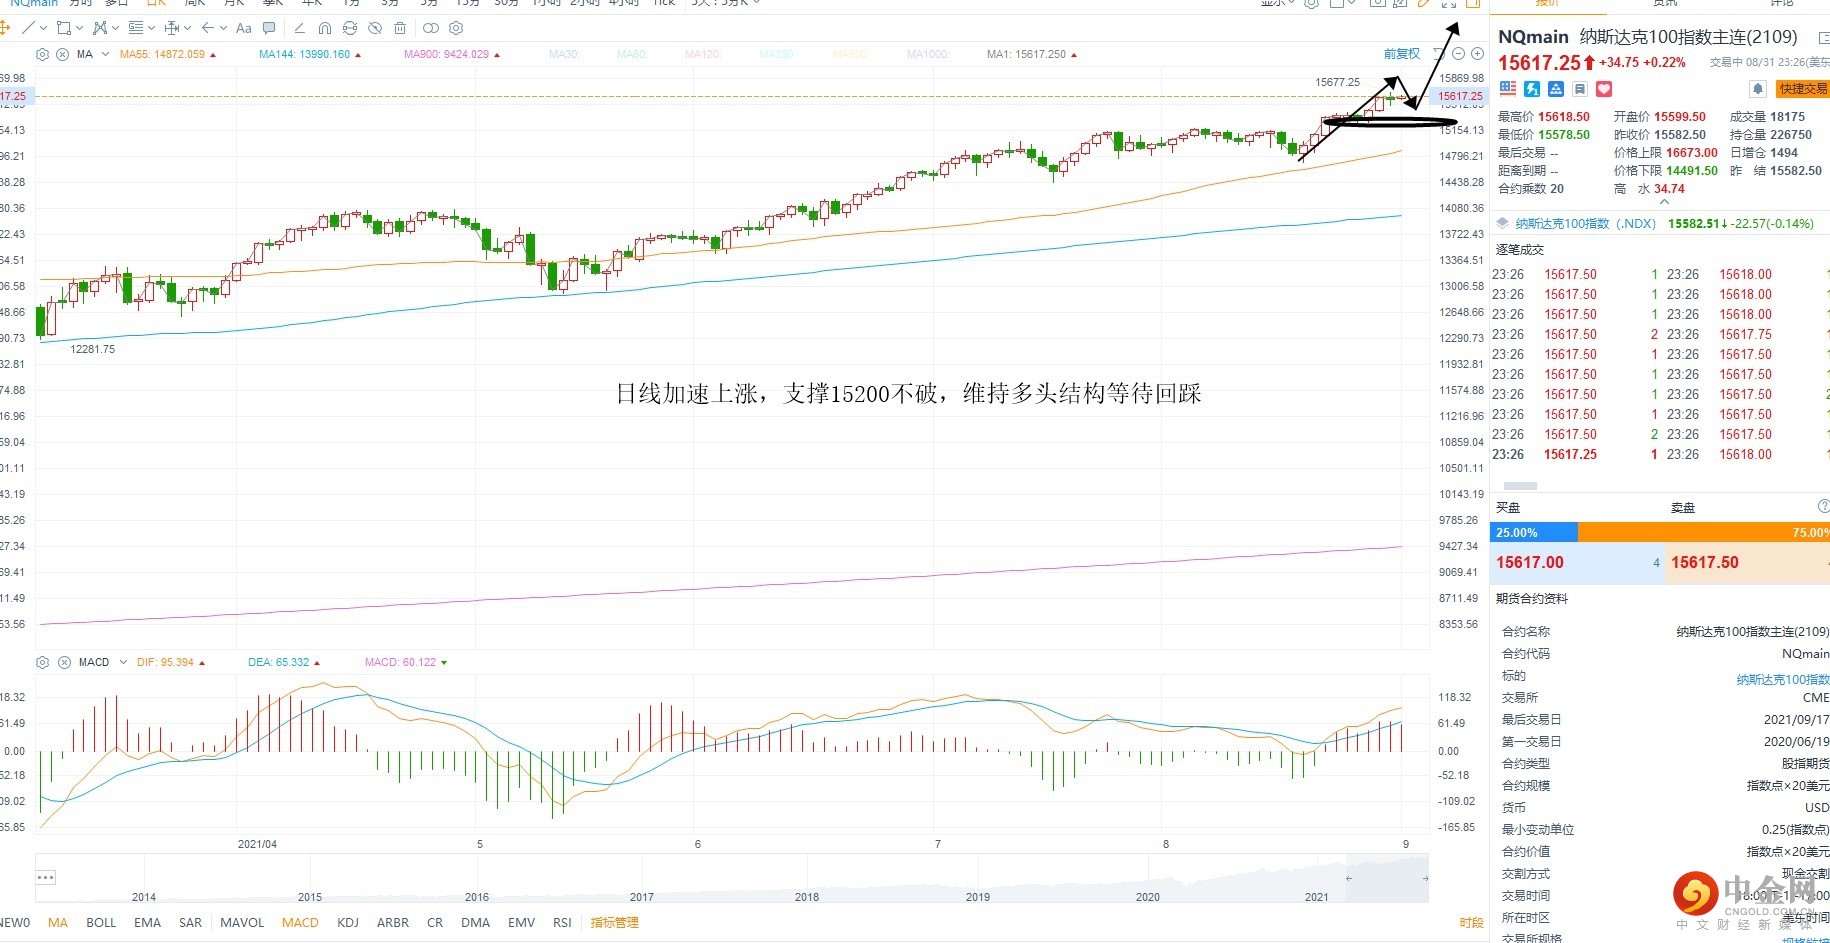Open MACD indicator settings gear
The height and width of the screenshot is (943, 1830).
click(42, 662)
